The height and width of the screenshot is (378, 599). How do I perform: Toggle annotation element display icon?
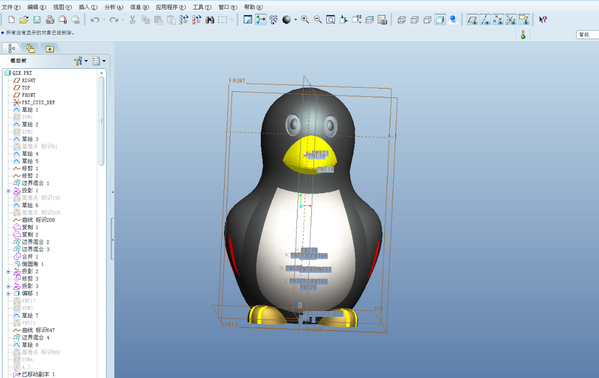click(x=524, y=19)
